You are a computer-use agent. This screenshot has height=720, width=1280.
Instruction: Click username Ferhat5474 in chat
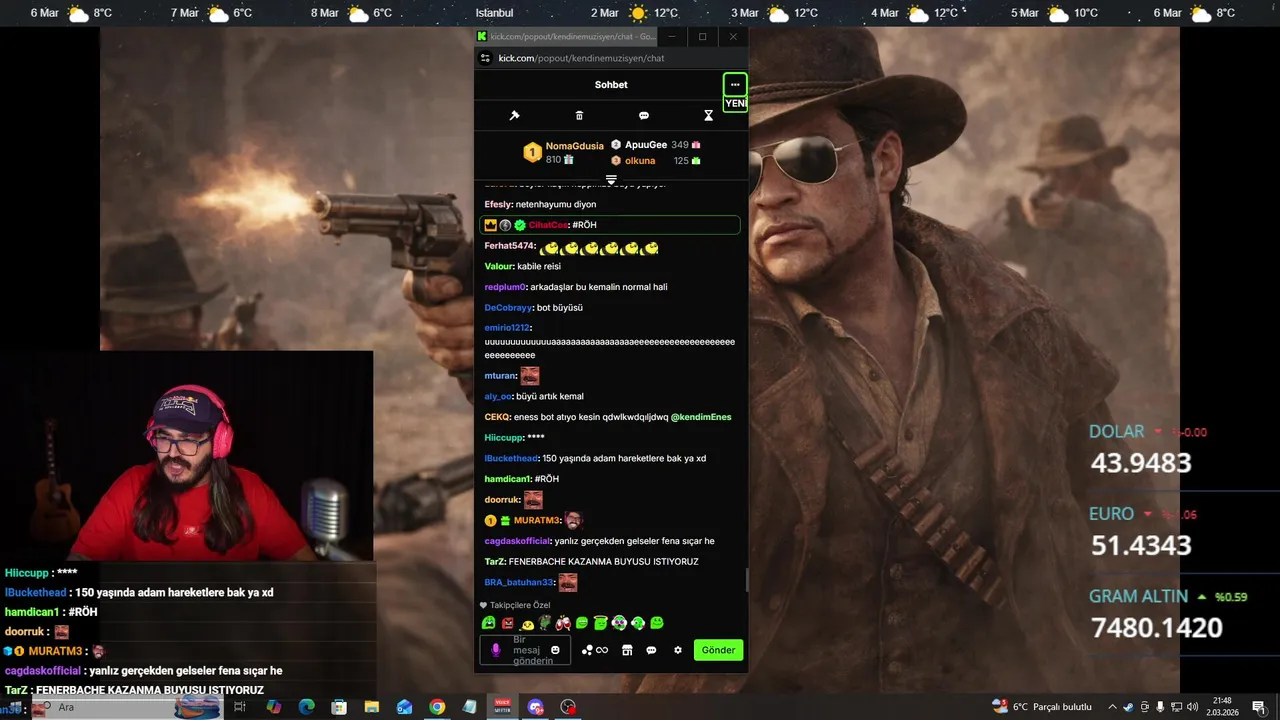pyautogui.click(x=510, y=246)
